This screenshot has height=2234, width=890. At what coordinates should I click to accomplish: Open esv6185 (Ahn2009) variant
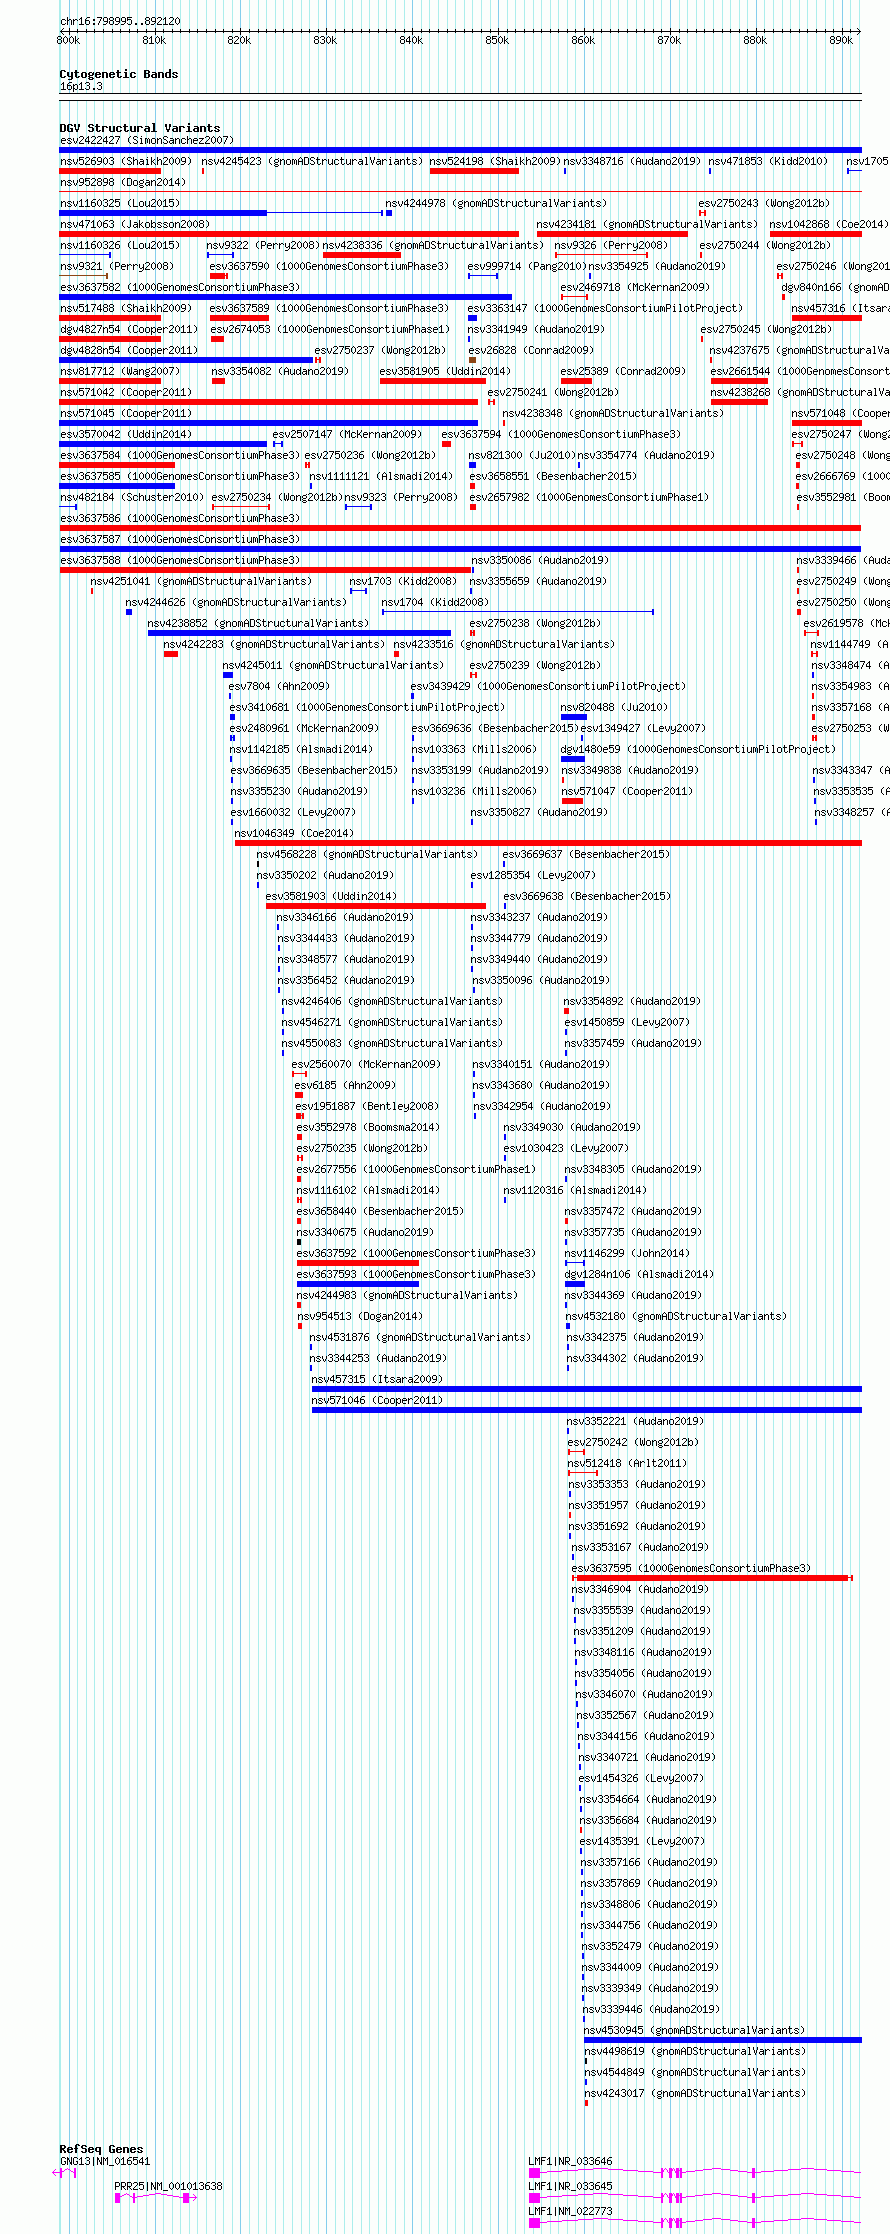[345, 1085]
